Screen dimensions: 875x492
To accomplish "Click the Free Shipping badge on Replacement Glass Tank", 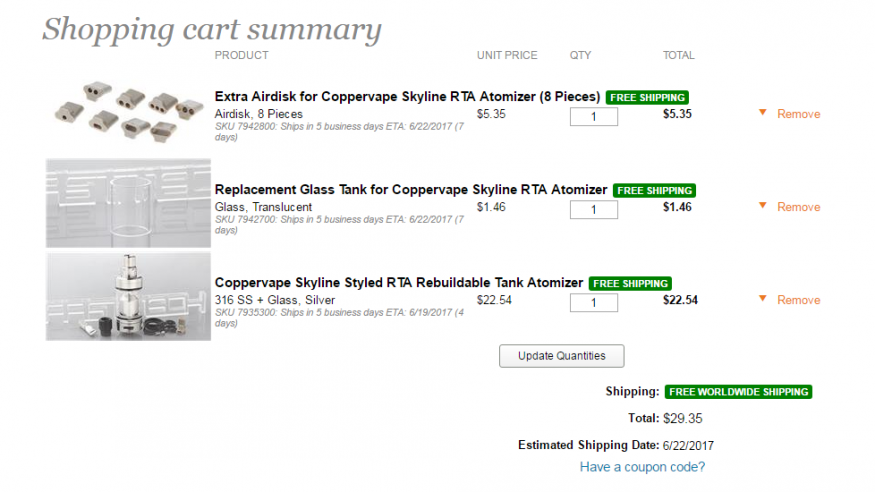I will [654, 190].
